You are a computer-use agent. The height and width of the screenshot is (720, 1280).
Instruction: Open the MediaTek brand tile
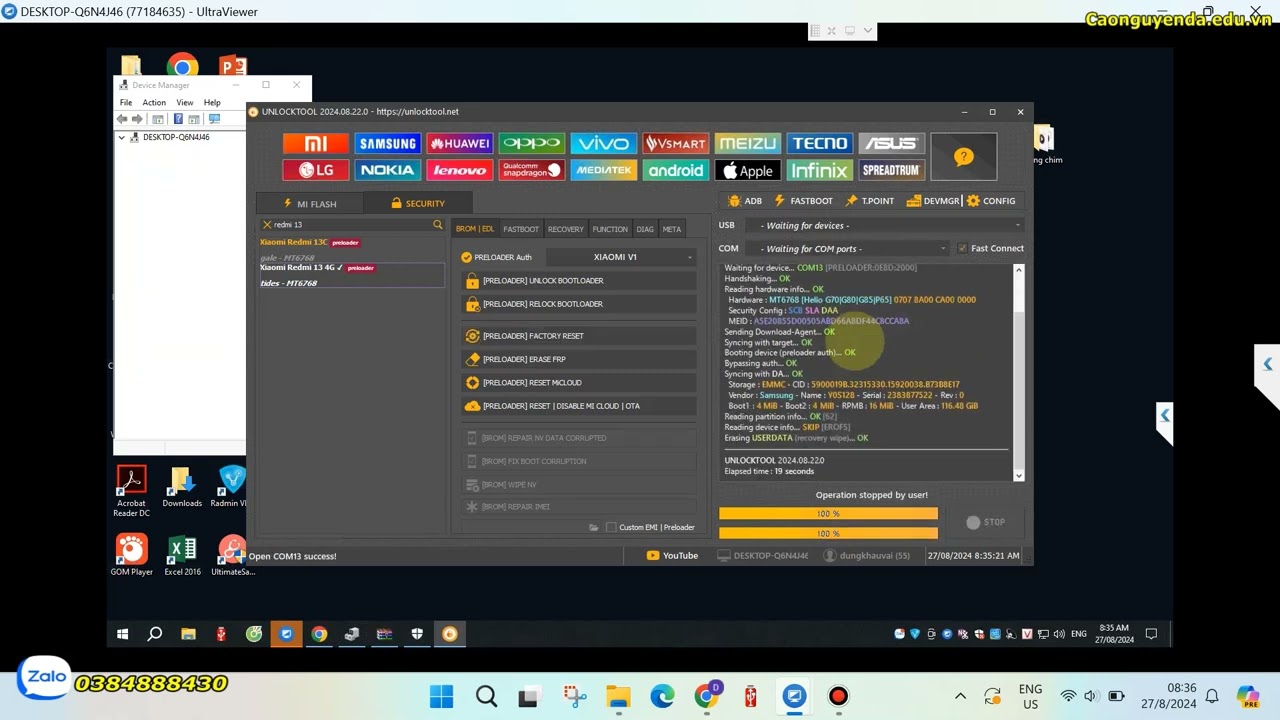(603, 170)
